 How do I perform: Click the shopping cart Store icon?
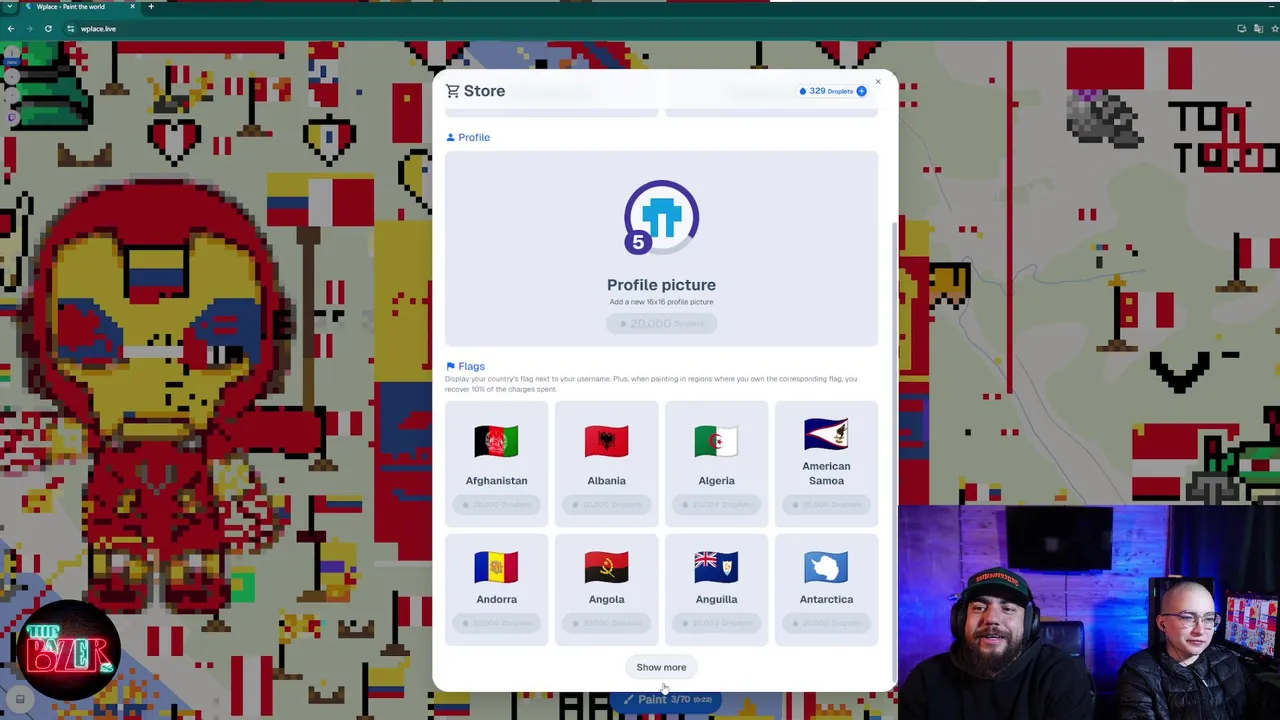coord(452,91)
